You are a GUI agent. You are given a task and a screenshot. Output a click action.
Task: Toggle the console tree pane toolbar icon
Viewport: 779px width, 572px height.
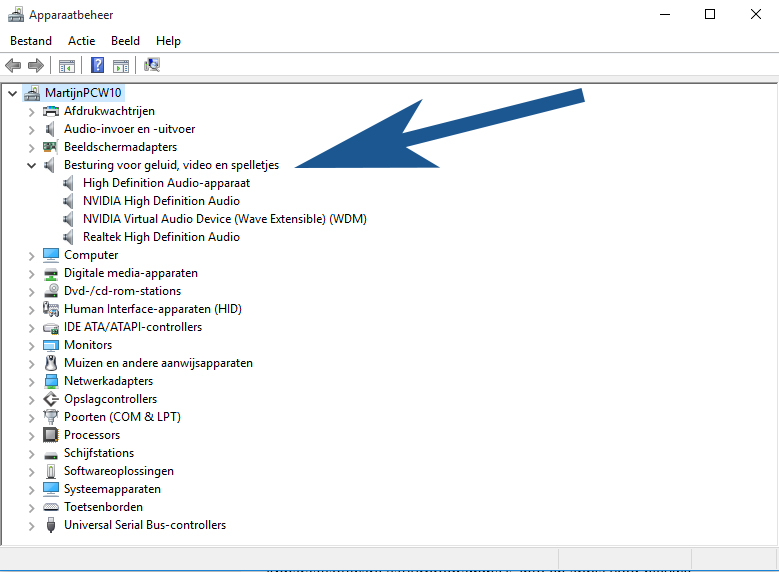(67, 66)
